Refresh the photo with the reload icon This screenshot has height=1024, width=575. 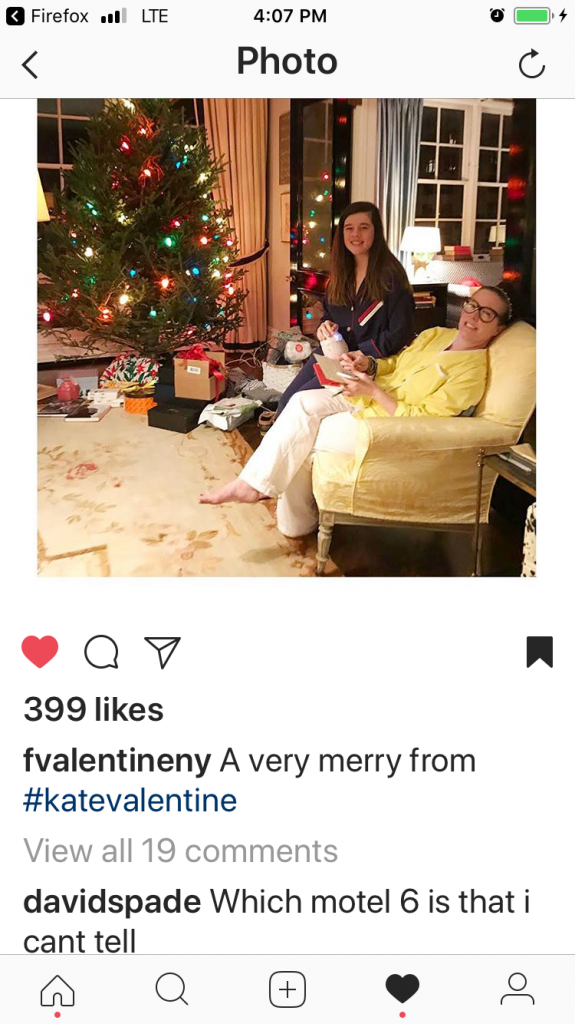point(532,64)
